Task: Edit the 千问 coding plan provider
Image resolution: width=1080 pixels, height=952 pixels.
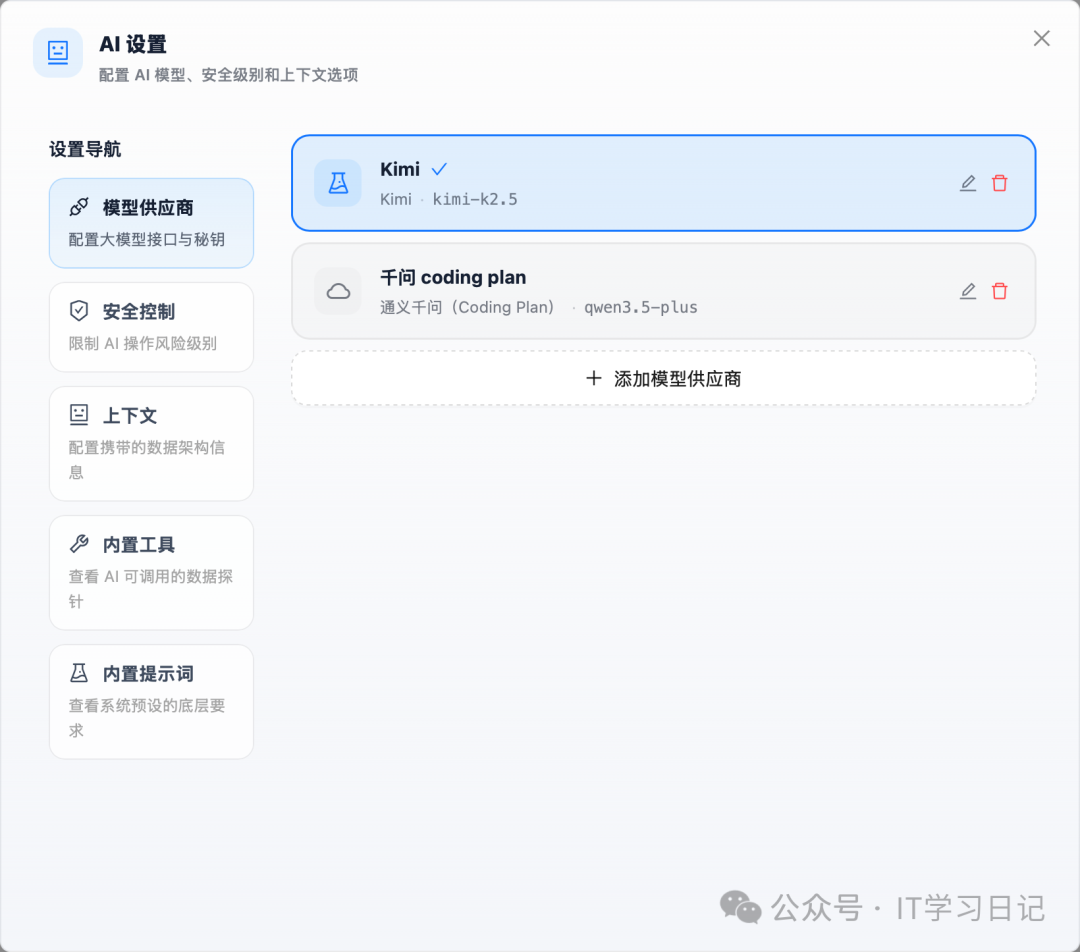Action: [x=968, y=291]
